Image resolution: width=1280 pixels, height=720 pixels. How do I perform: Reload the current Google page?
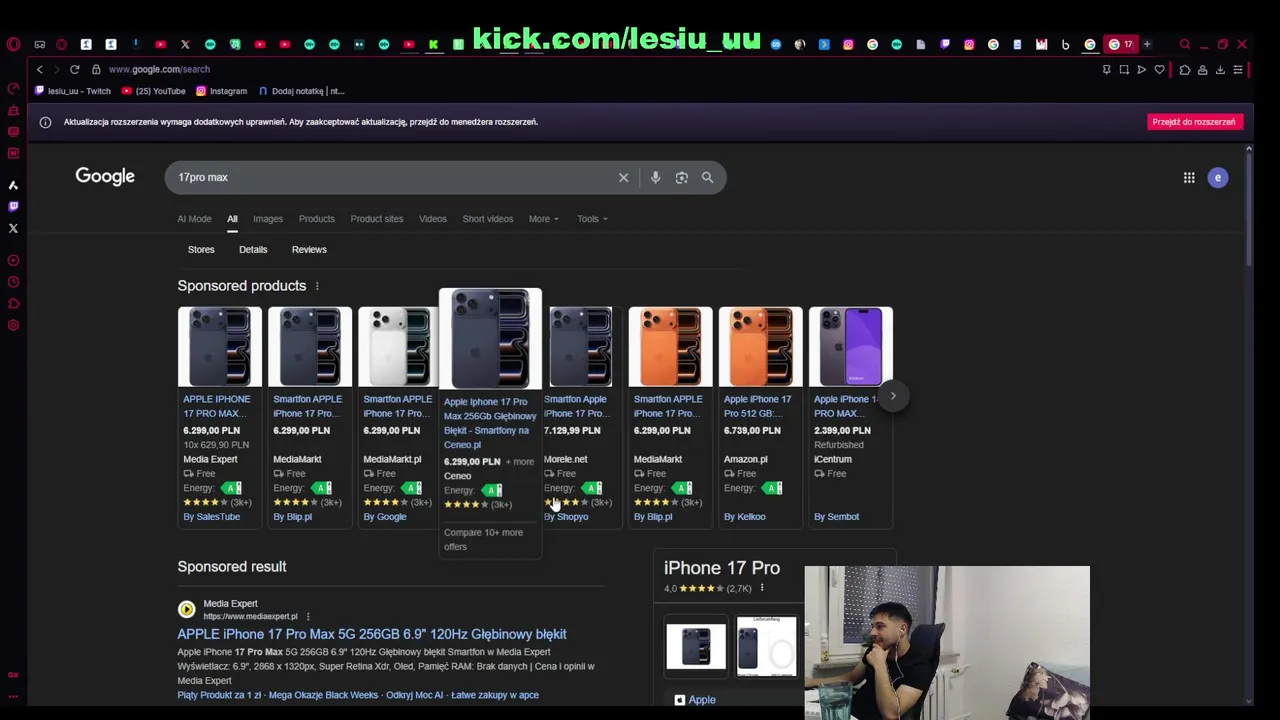[74, 69]
